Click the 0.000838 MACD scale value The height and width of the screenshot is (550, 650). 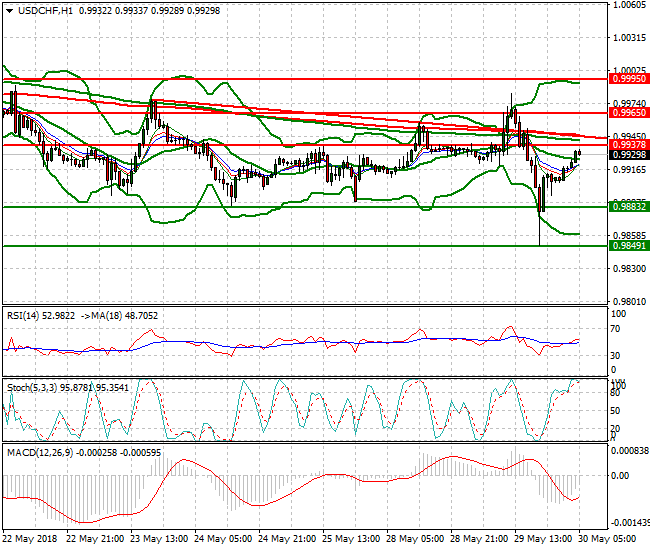pos(630,451)
